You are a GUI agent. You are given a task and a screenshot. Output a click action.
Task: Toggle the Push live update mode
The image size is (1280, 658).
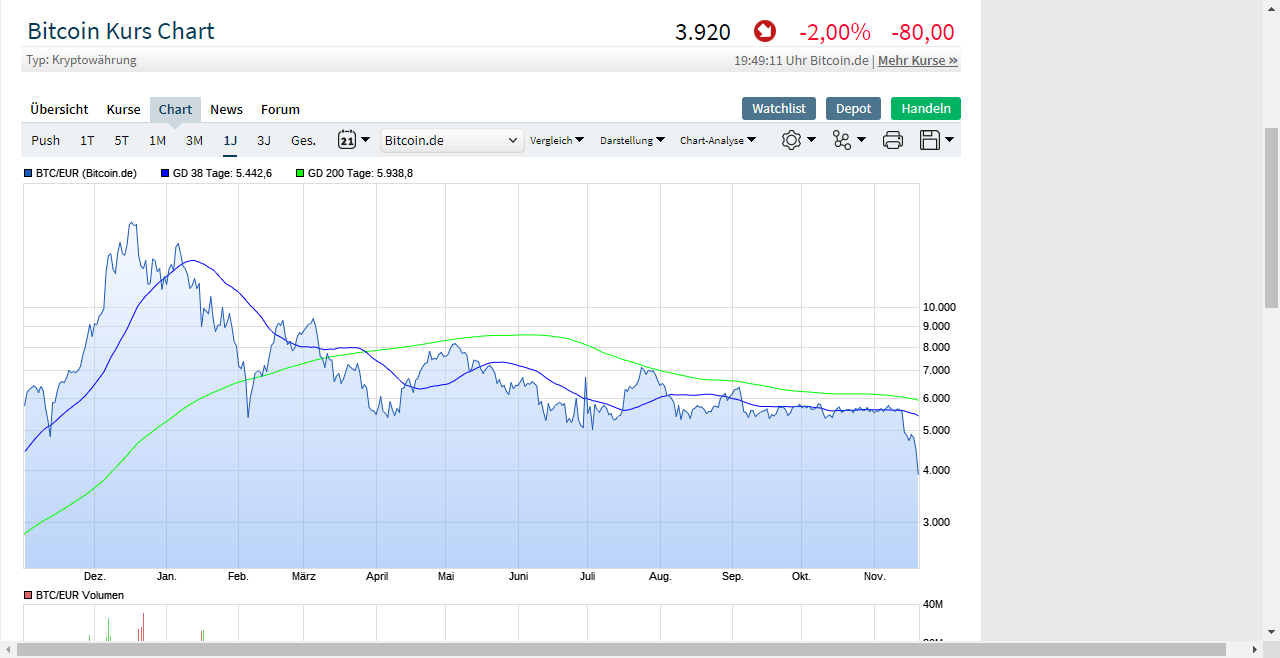click(45, 140)
